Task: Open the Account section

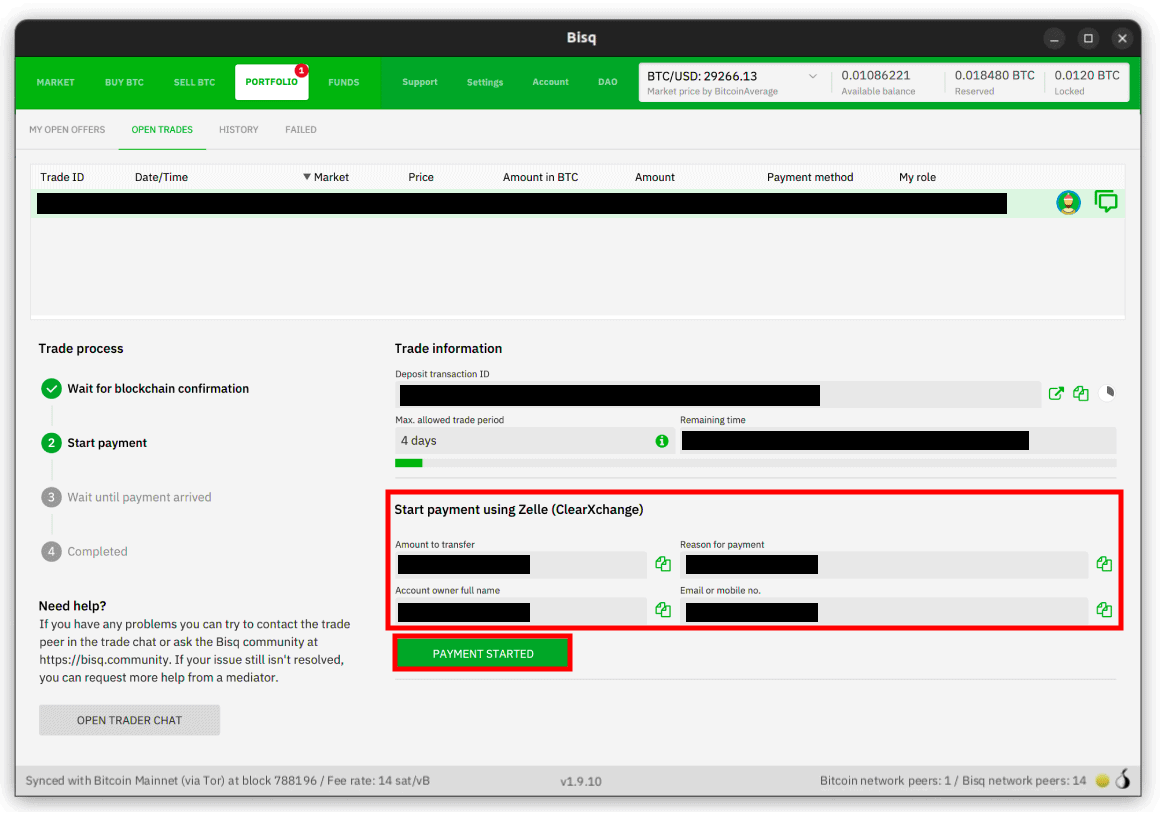Action: click(550, 82)
